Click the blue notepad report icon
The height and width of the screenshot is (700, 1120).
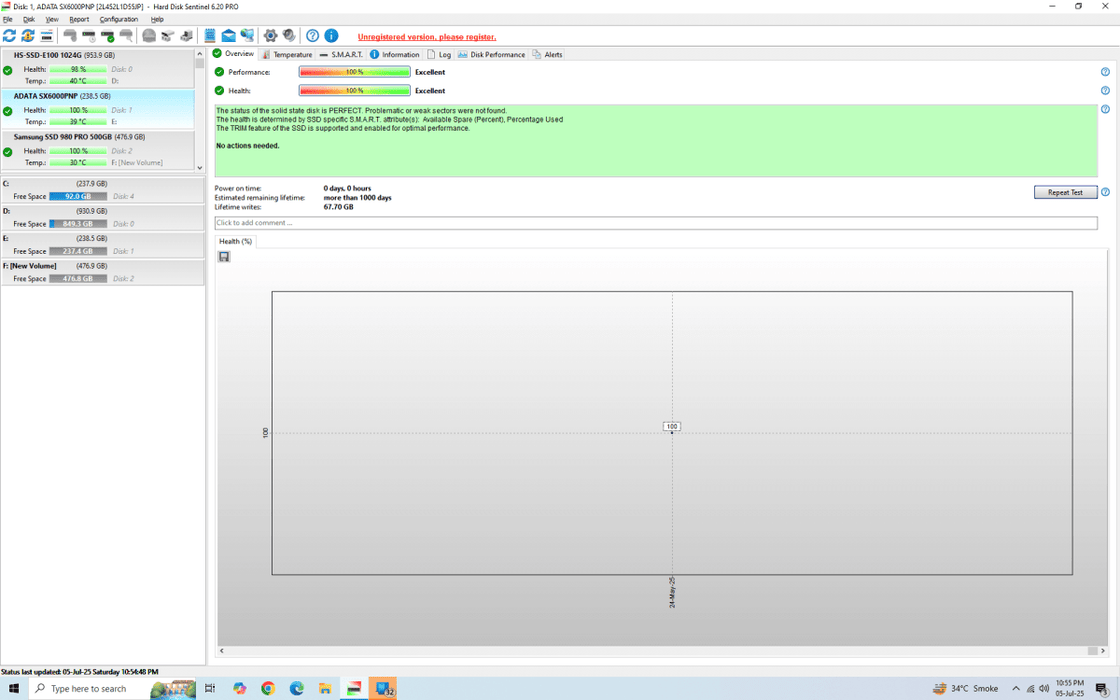(x=210, y=36)
